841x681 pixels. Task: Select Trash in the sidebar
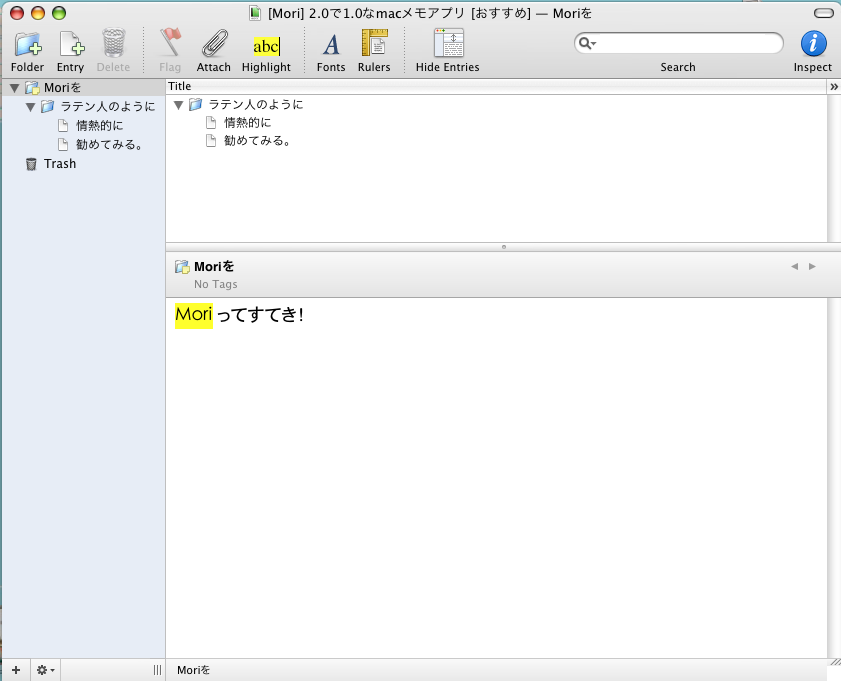[59, 164]
